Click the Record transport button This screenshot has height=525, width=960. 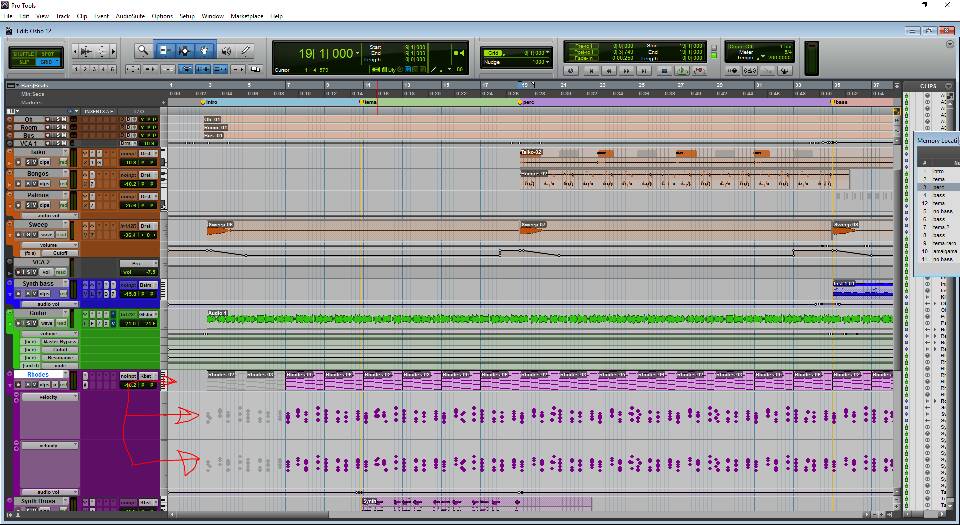(699, 71)
